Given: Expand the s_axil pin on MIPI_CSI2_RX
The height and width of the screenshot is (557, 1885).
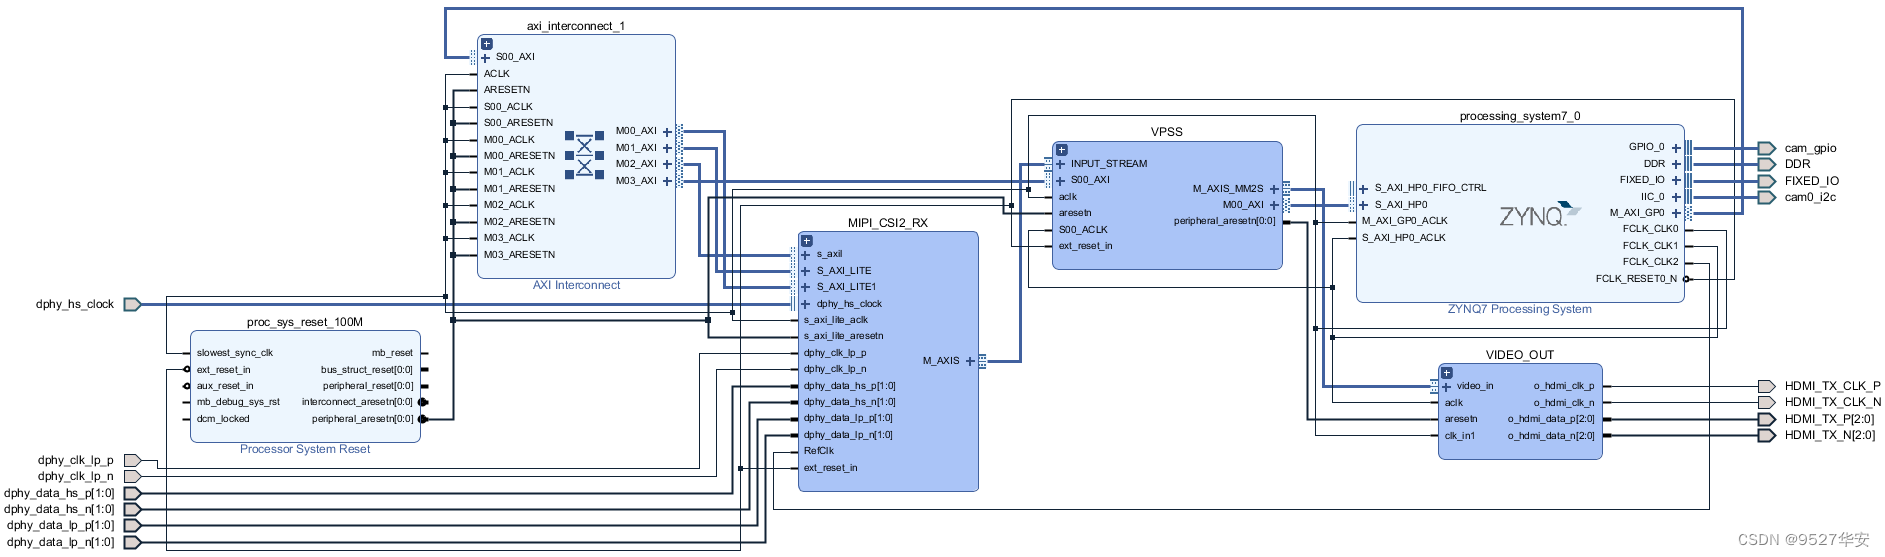Looking at the screenshot, I should [806, 255].
